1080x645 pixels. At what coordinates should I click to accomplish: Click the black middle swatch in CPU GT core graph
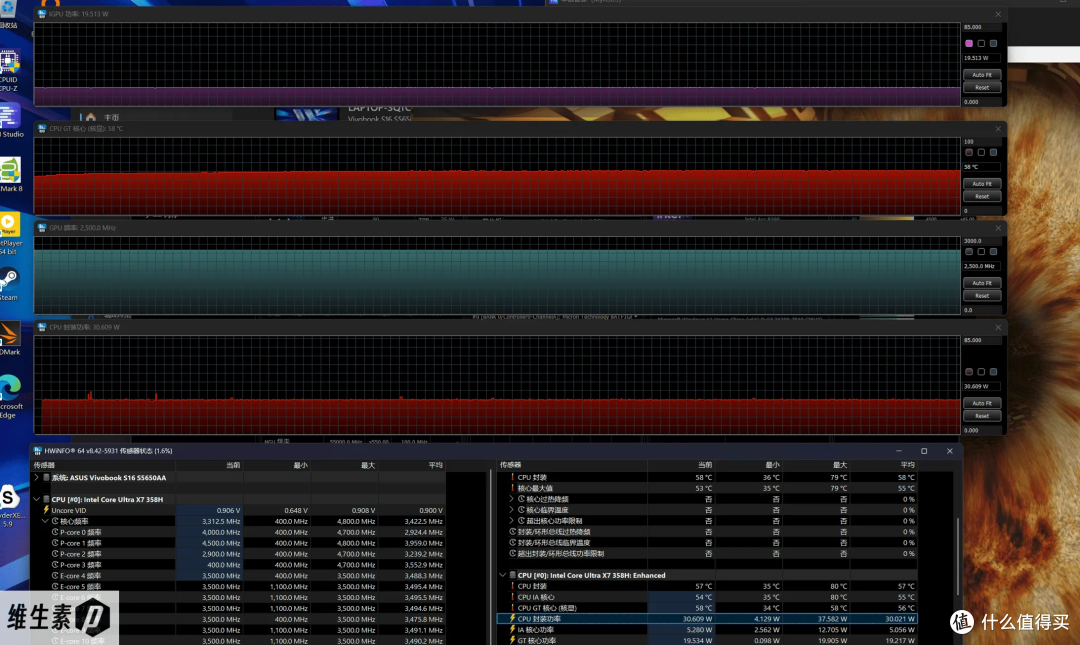tap(982, 152)
